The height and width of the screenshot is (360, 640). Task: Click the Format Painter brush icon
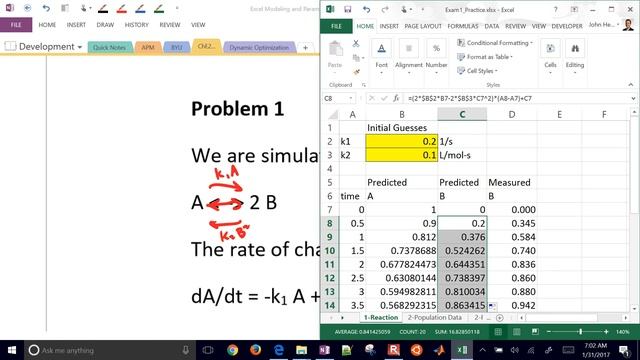(356, 72)
